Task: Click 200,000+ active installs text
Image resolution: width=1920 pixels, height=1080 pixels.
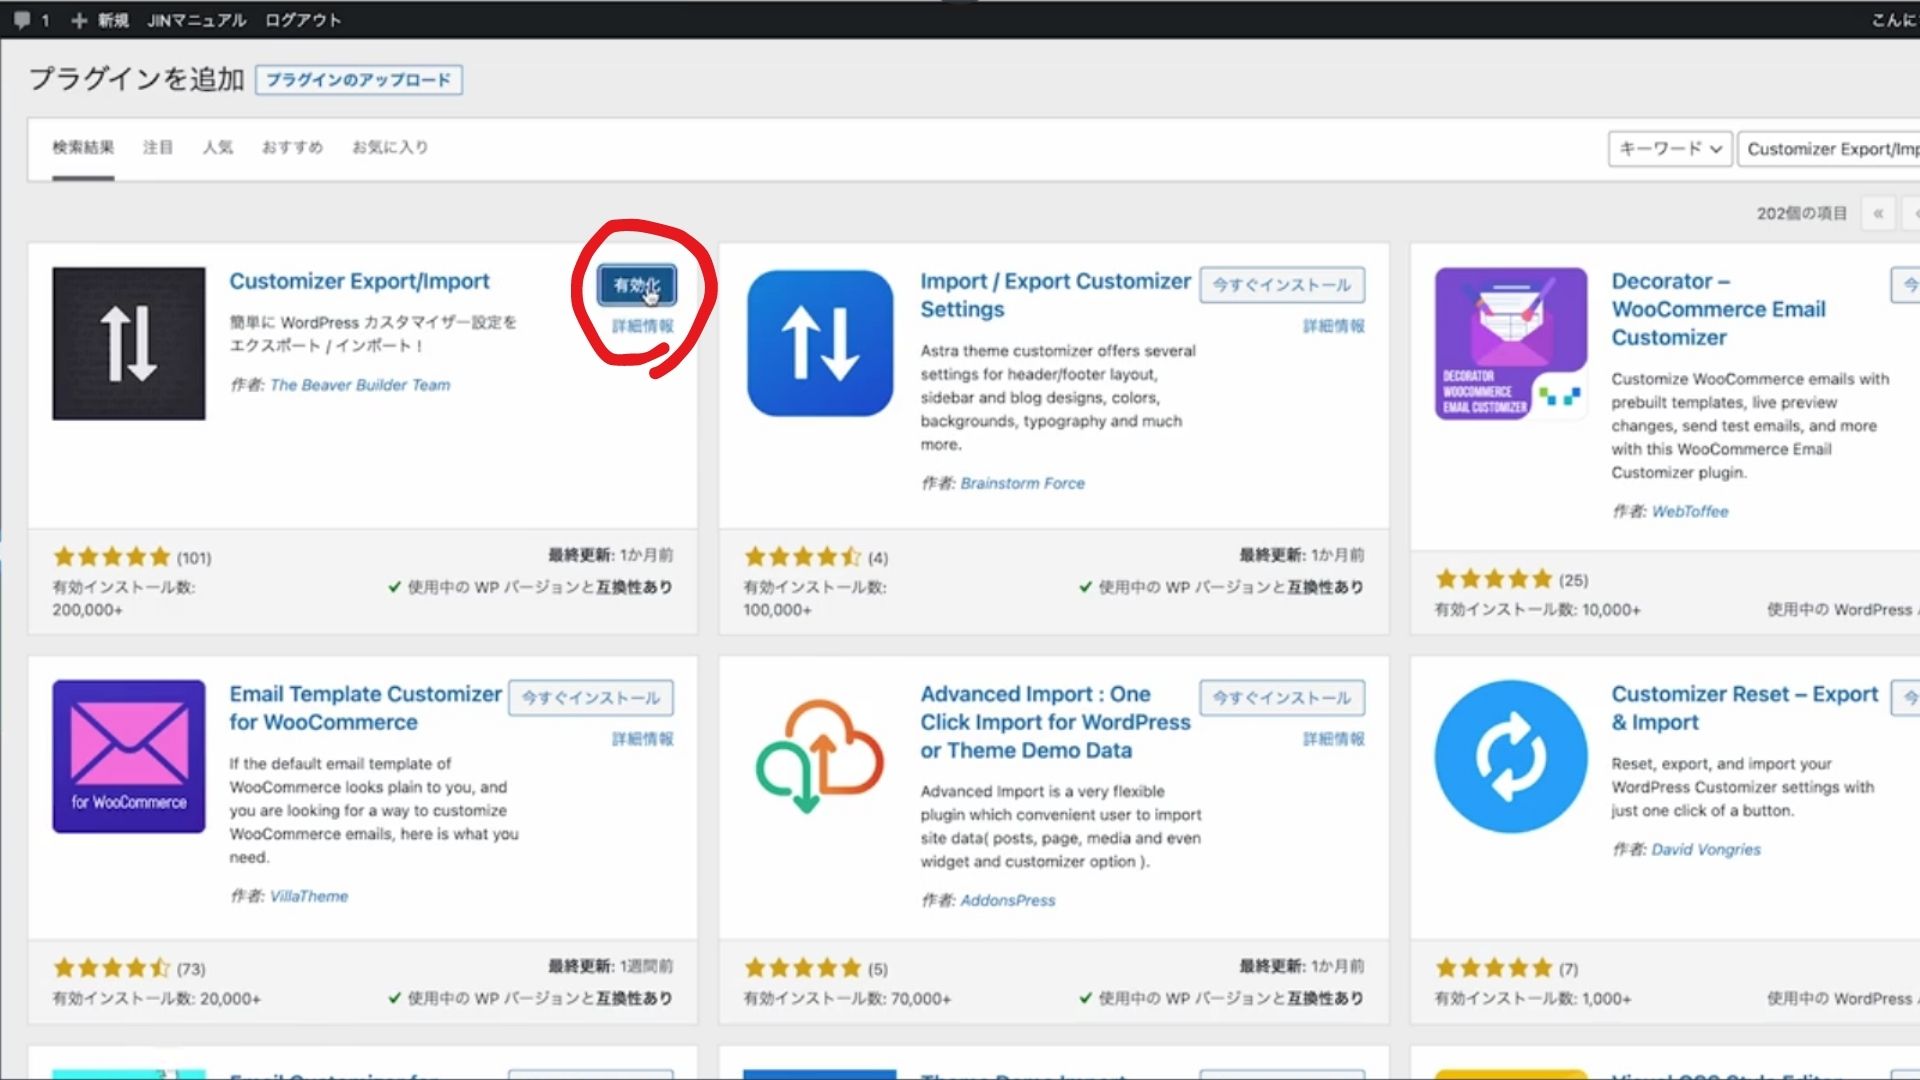Action: pyautogui.click(x=87, y=610)
